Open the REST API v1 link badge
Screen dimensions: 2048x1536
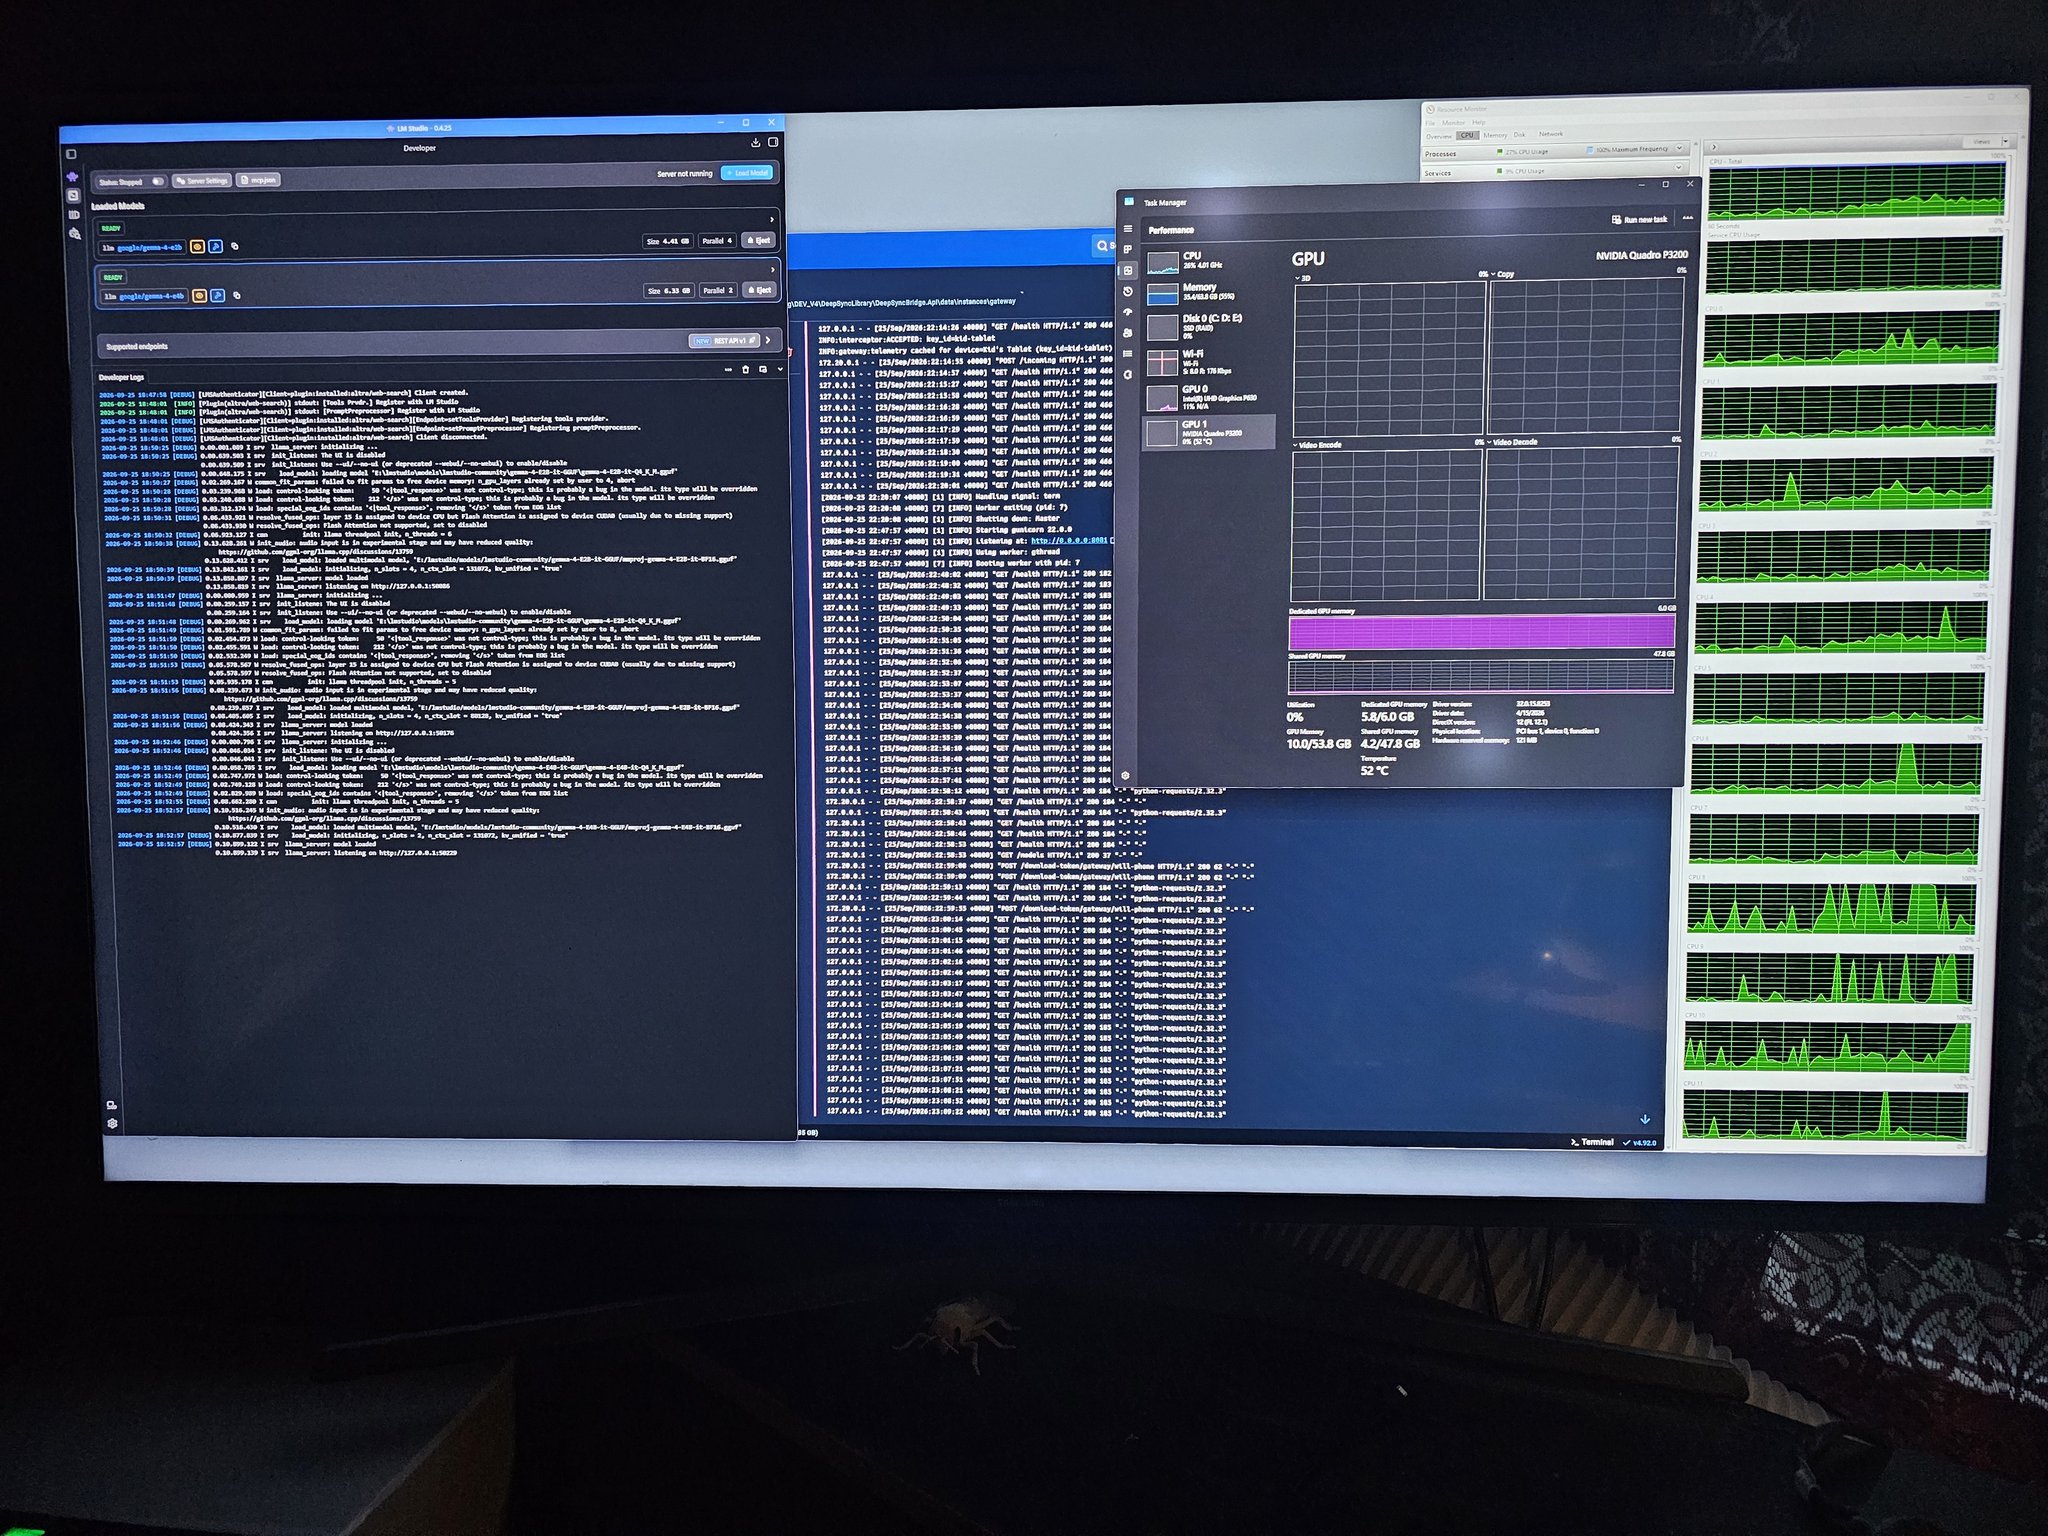[x=724, y=341]
